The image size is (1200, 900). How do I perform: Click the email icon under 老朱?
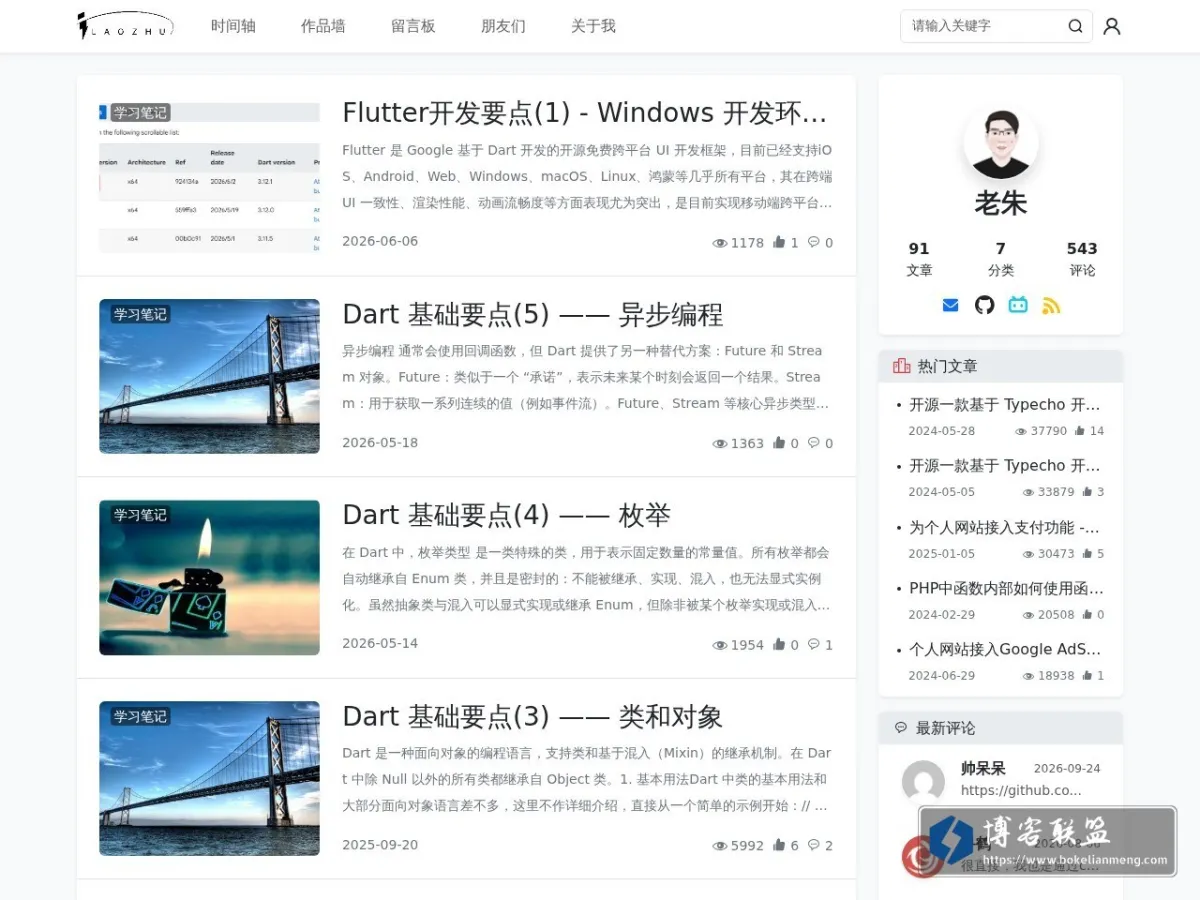pos(950,305)
